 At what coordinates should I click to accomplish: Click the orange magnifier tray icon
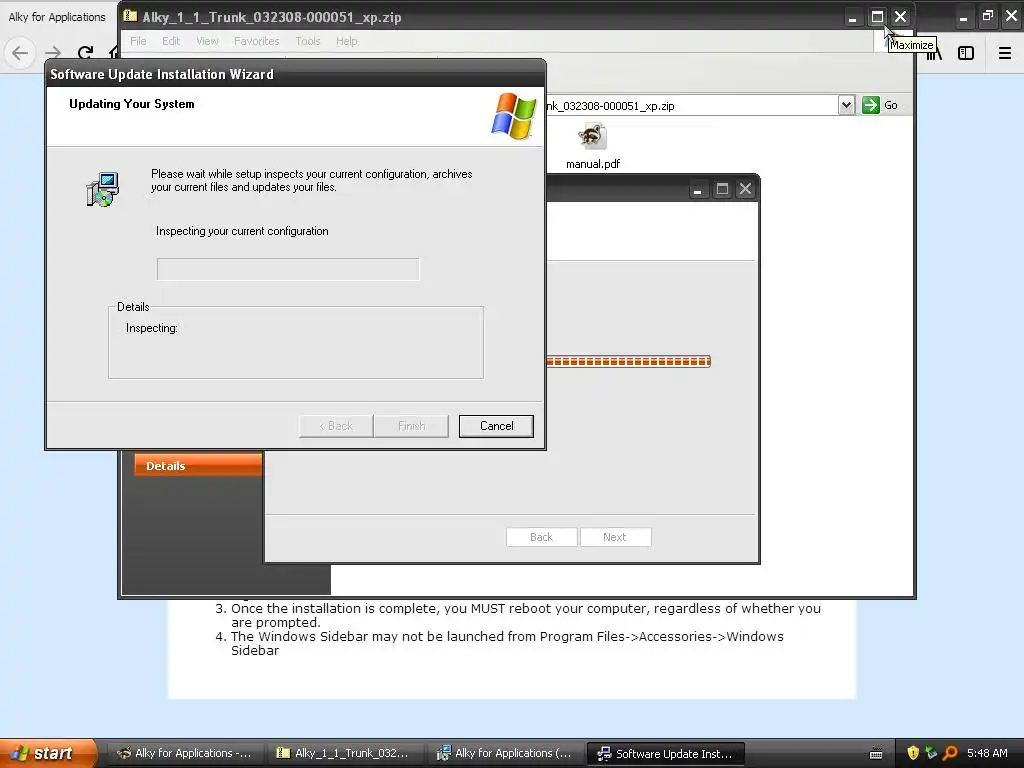click(950, 753)
